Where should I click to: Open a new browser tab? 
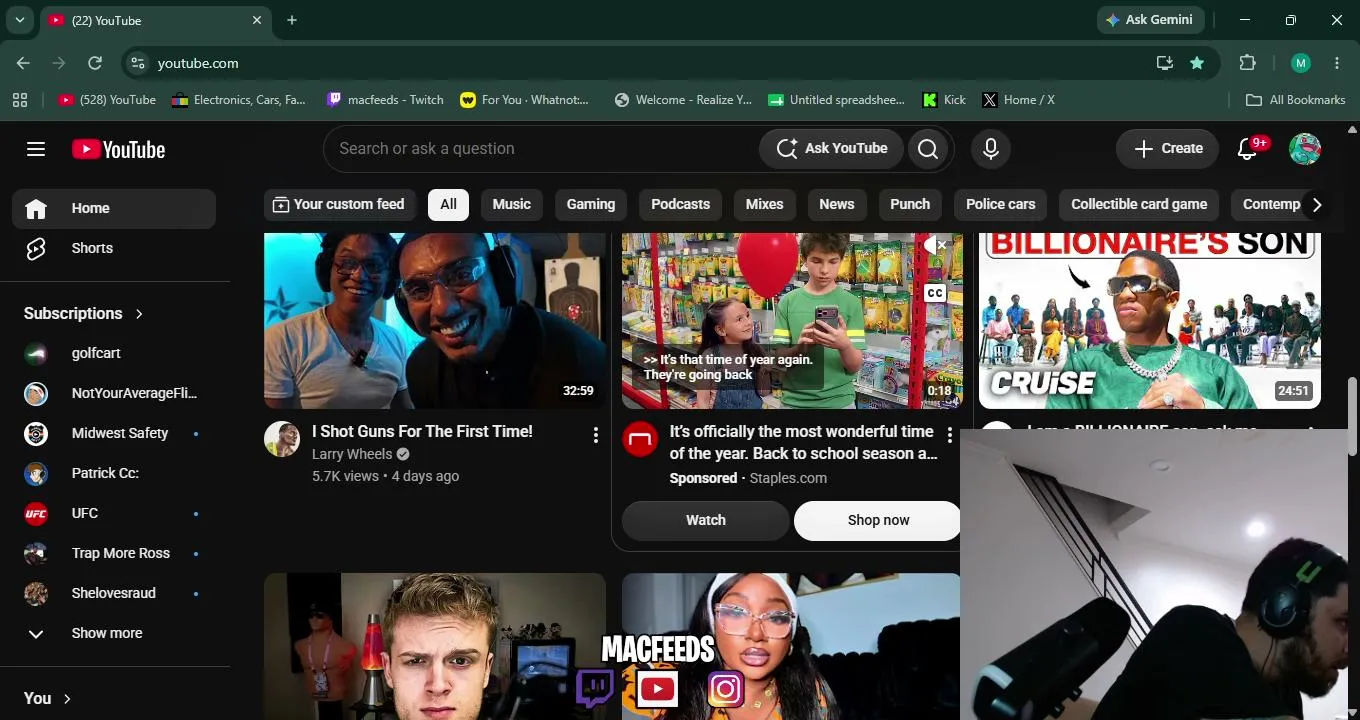coord(292,20)
